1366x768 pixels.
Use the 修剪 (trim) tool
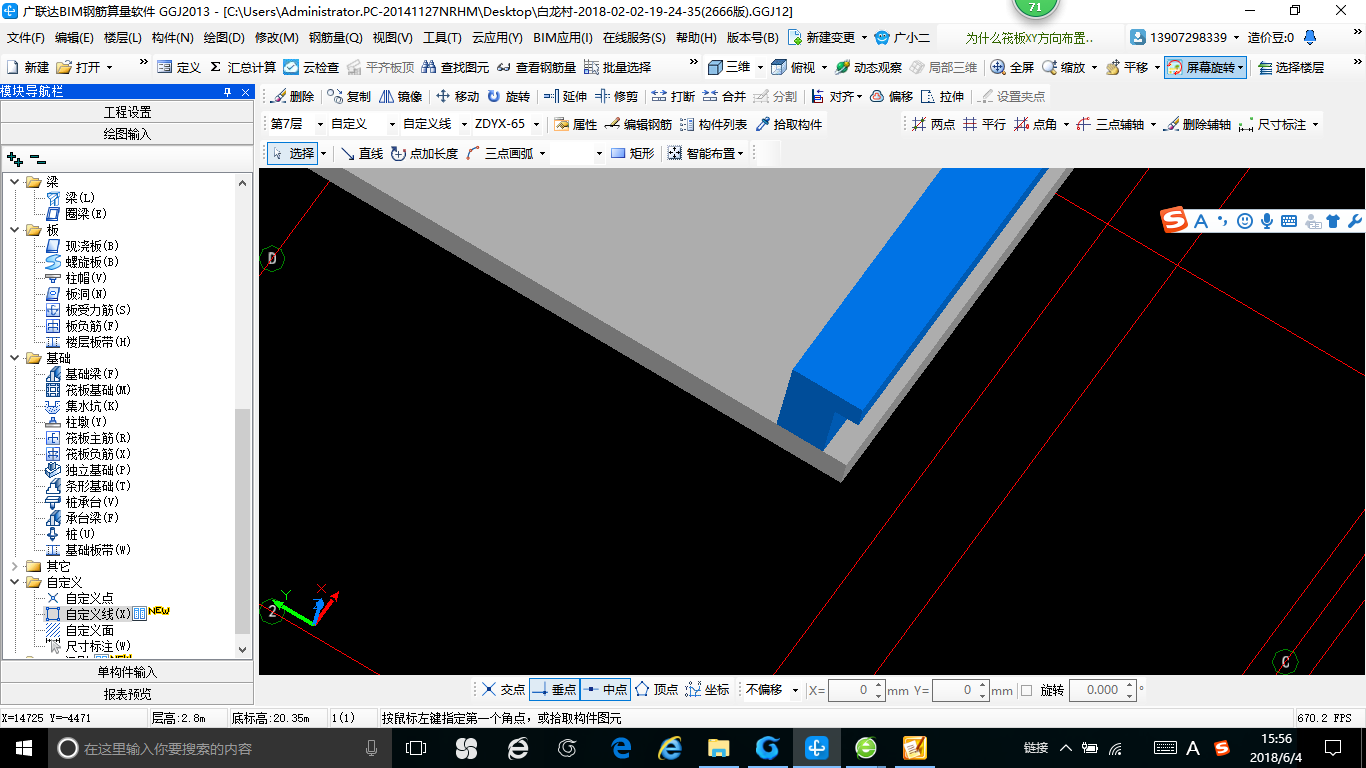click(x=617, y=97)
